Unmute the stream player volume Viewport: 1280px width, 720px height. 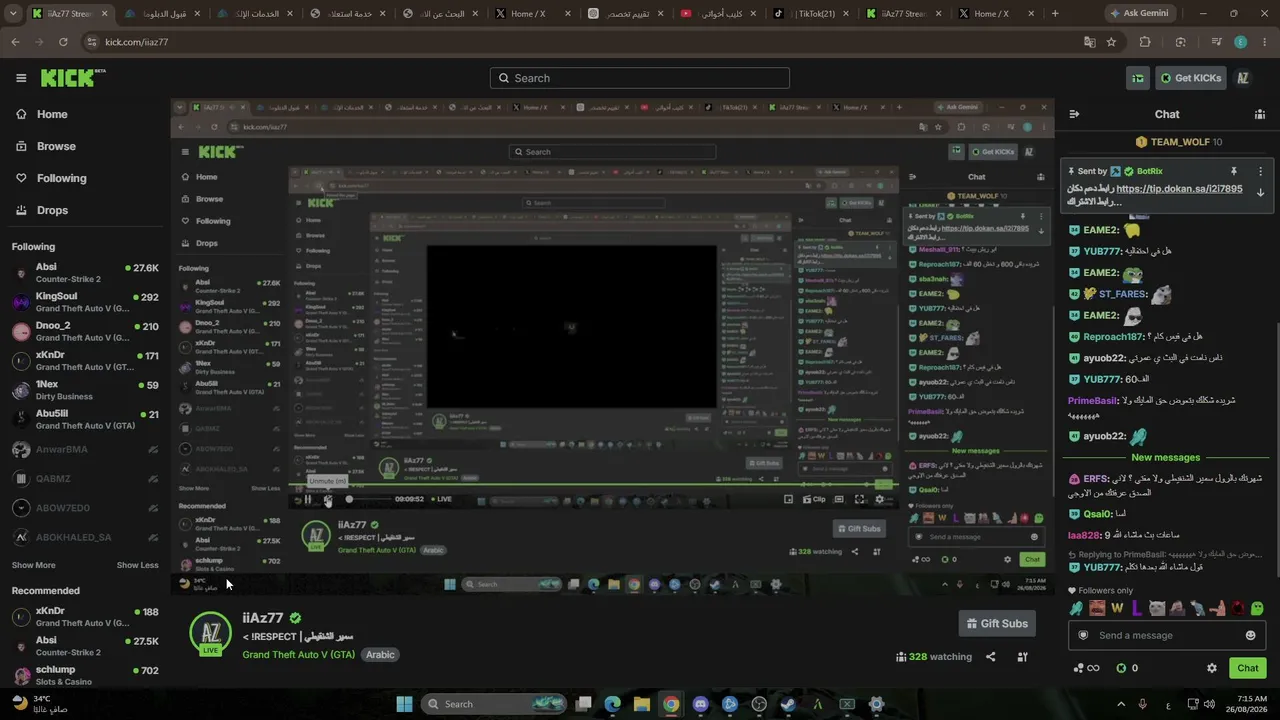328,499
